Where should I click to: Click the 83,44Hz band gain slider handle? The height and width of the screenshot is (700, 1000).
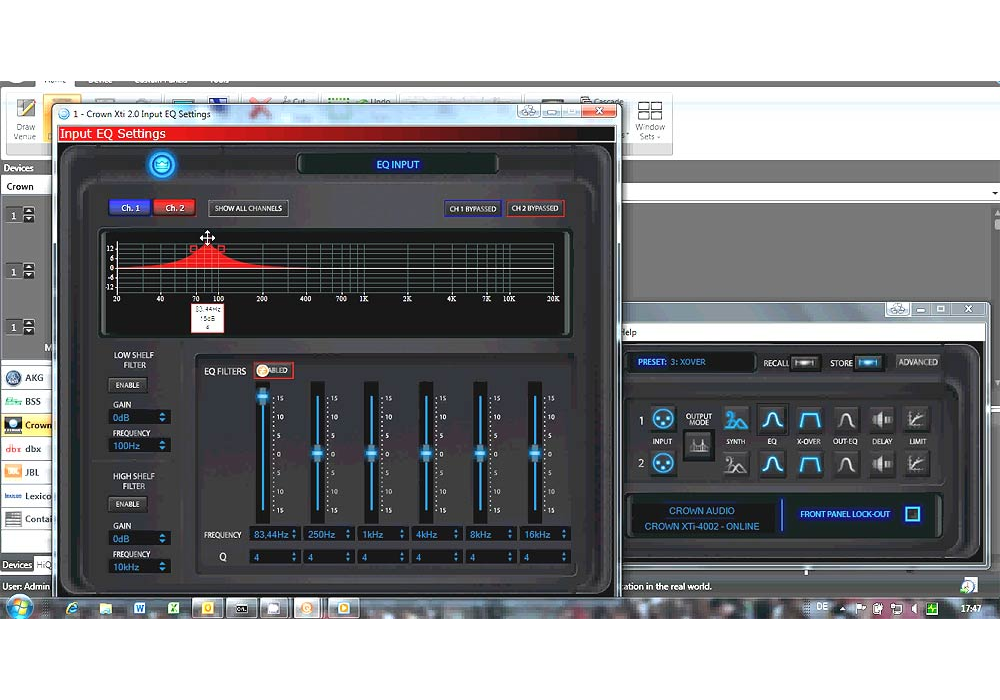(263, 397)
